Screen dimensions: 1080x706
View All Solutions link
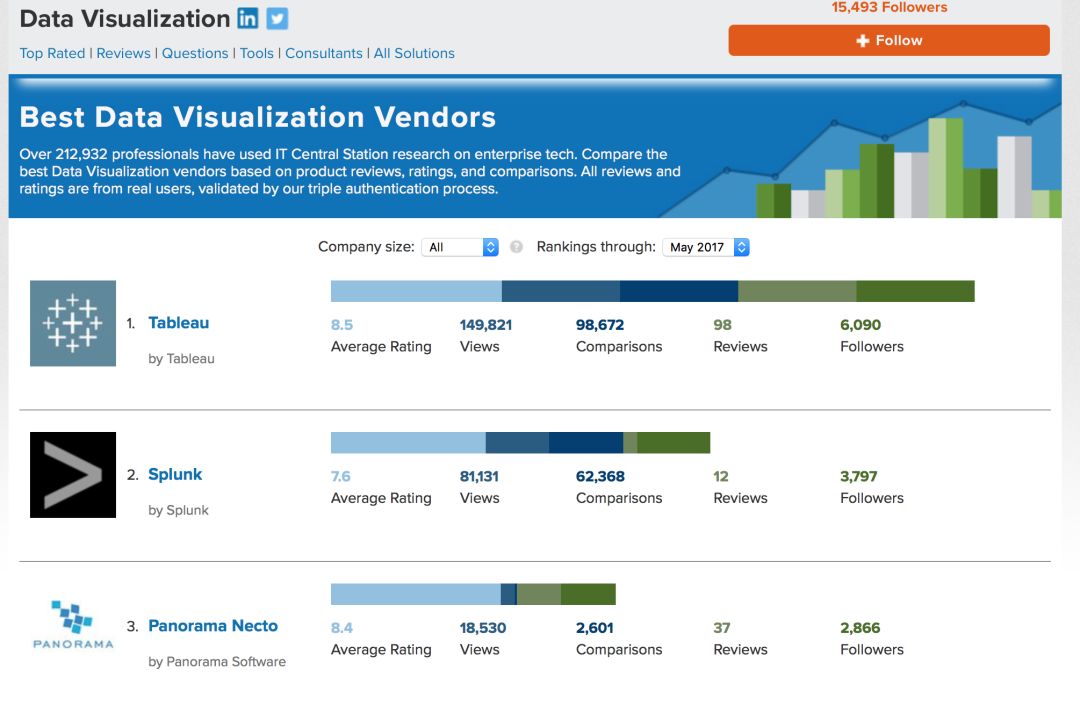tap(414, 53)
